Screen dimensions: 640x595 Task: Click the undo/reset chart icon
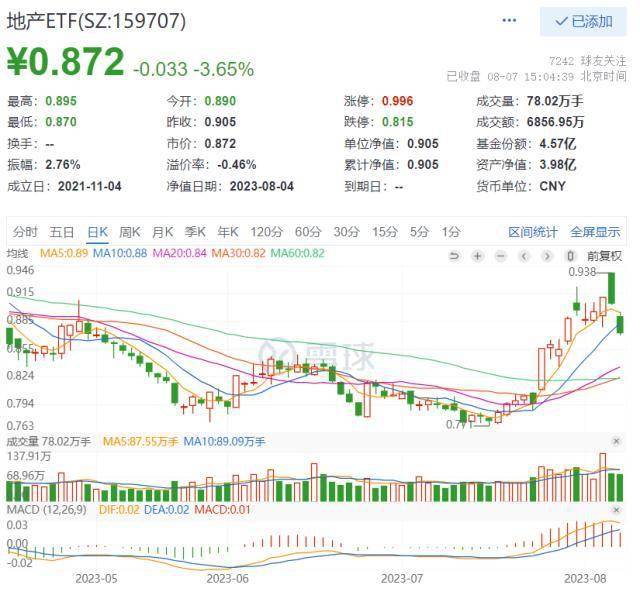pos(454,256)
